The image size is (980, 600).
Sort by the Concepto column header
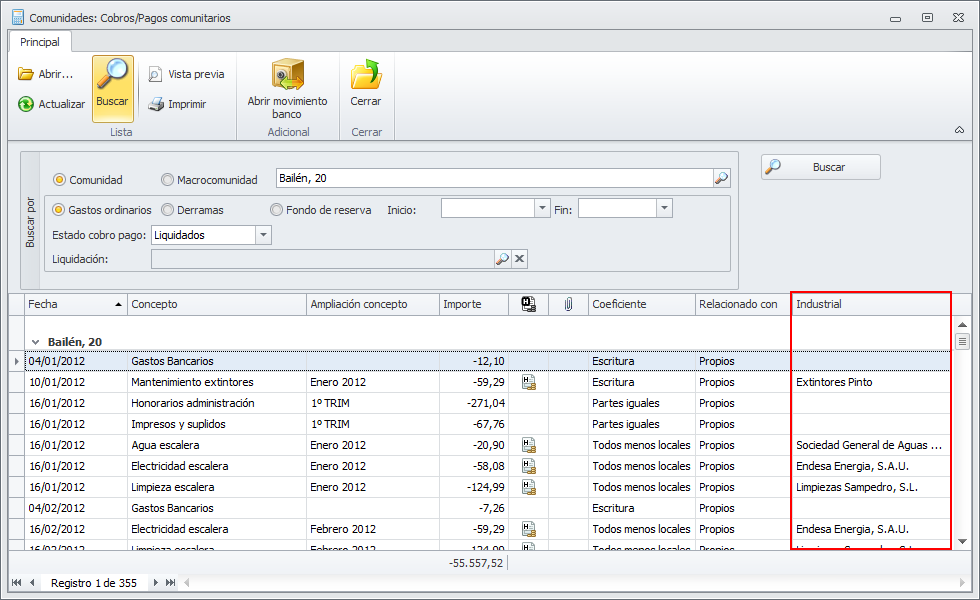pyautogui.click(x=216, y=304)
